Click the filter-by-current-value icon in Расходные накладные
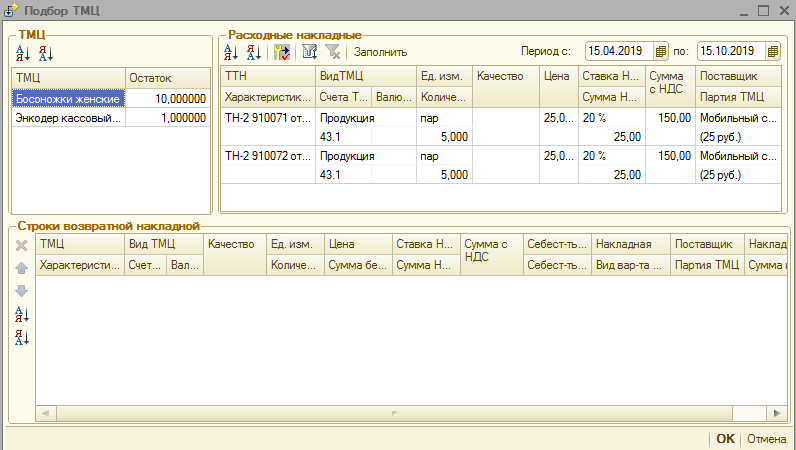Screen dimensions: 796x450 pyautogui.click(x=282, y=51)
